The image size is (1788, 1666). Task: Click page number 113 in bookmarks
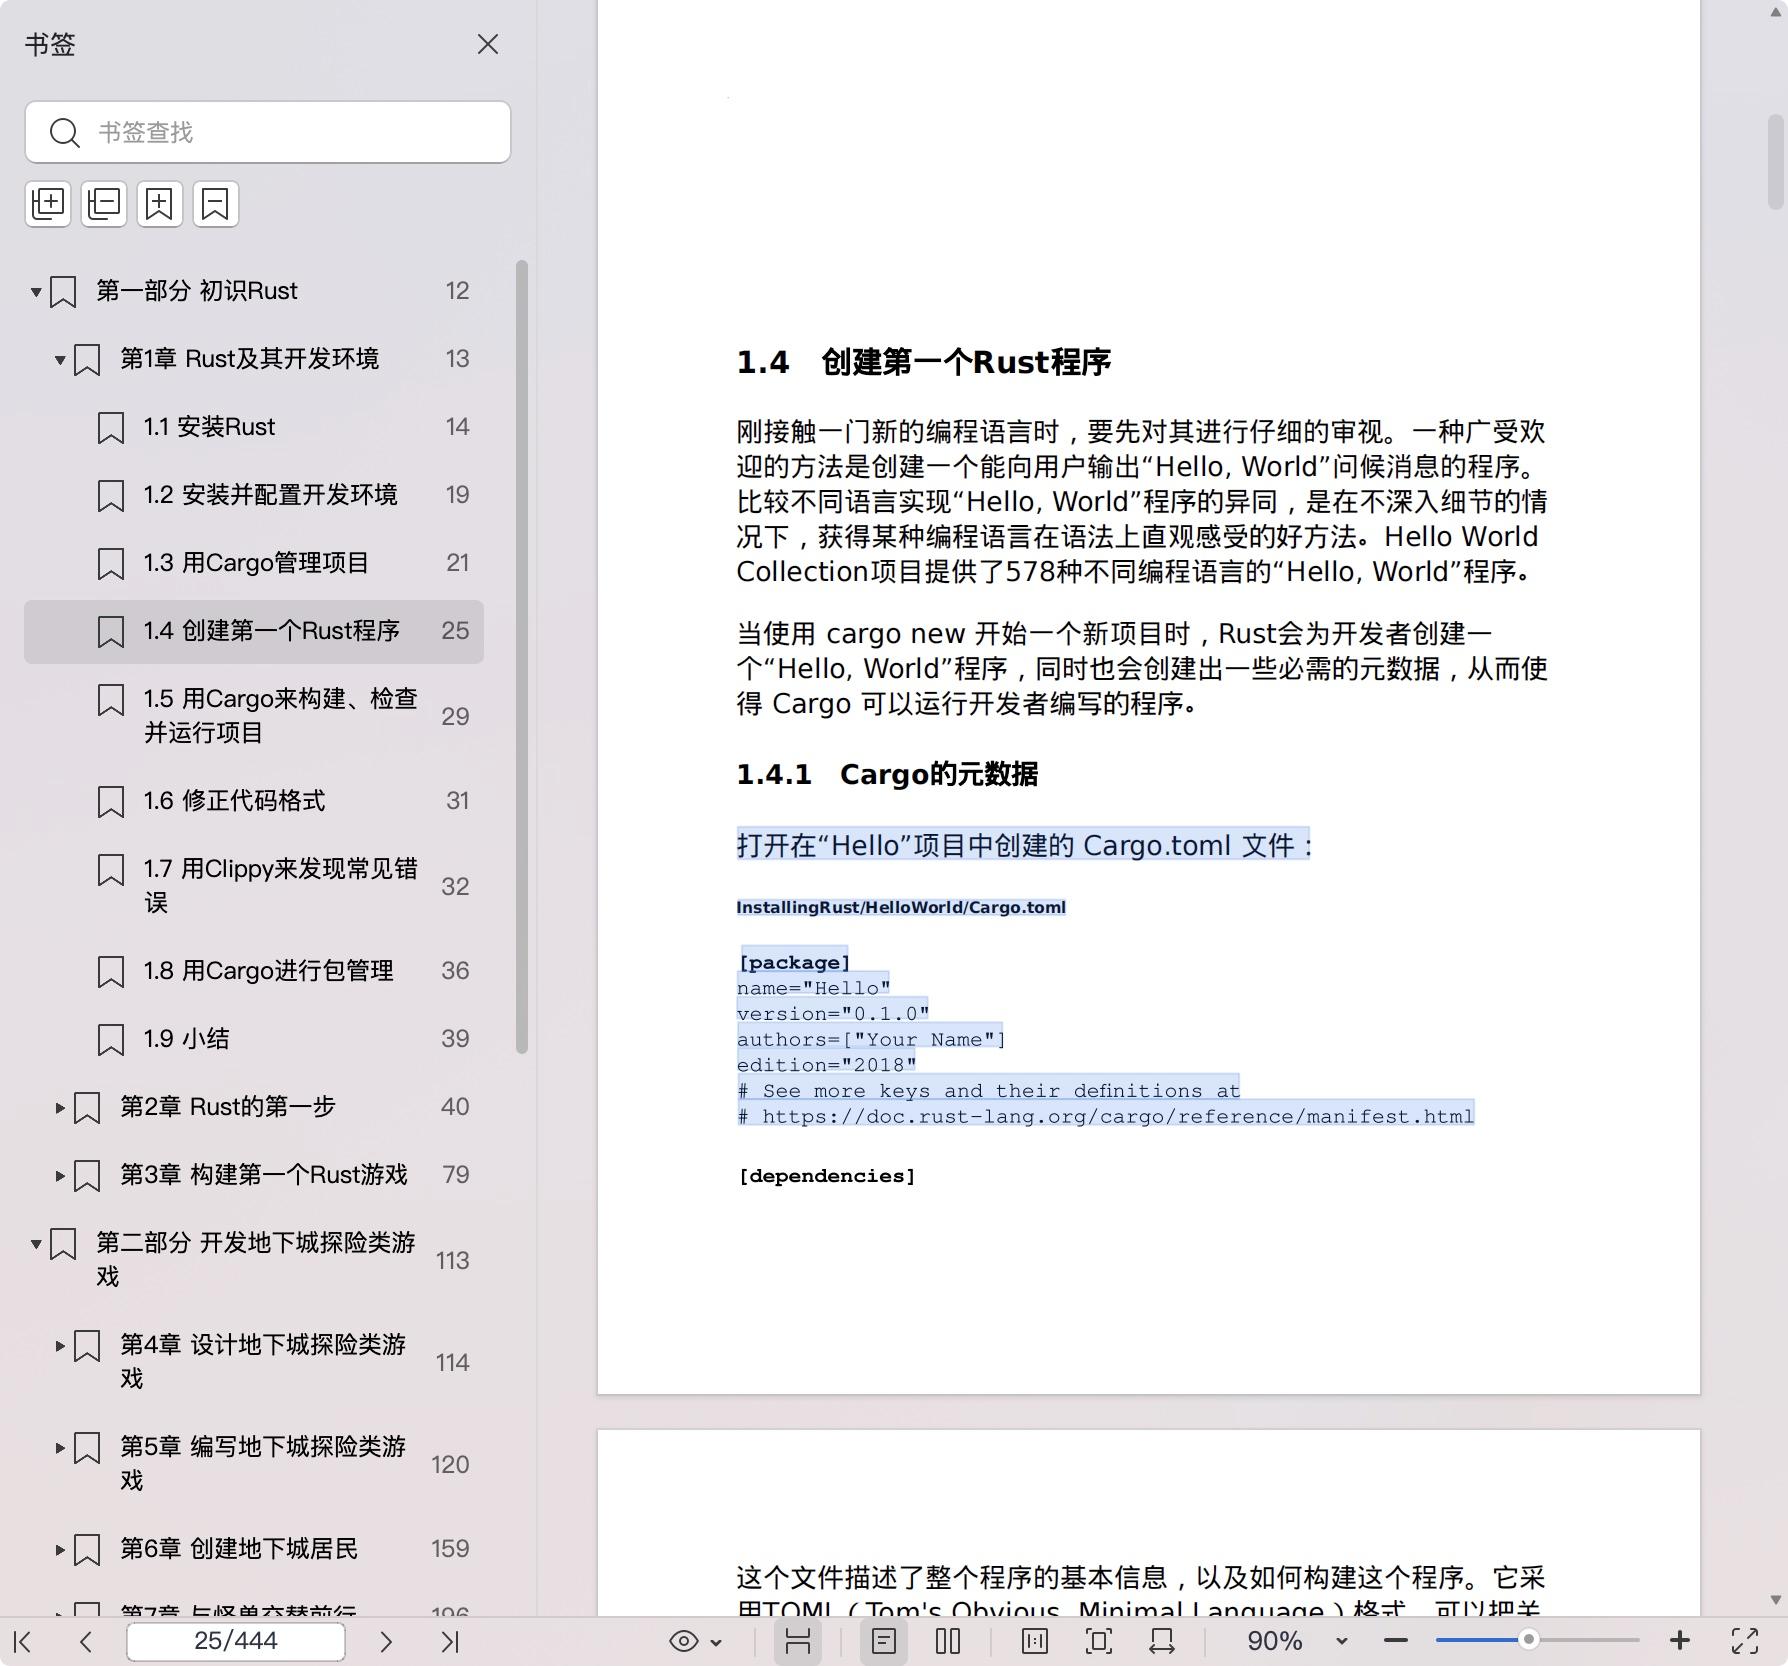452,1260
